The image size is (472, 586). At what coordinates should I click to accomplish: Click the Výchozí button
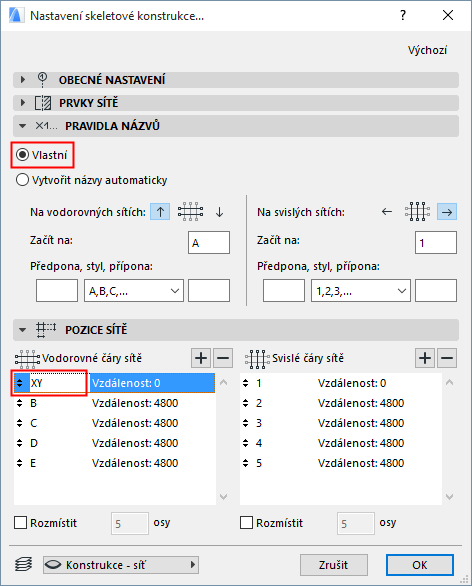point(427,50)
